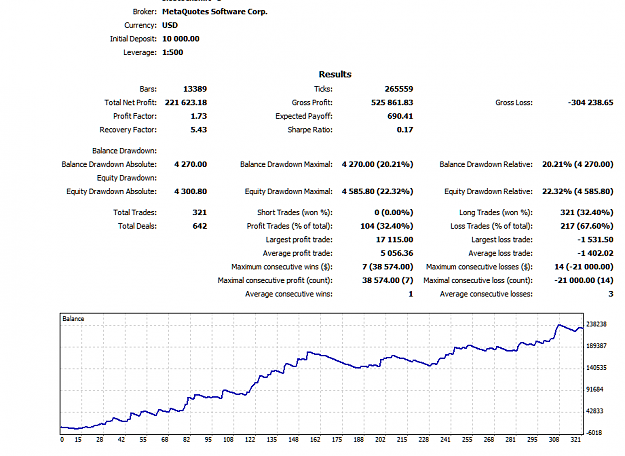Select Sharpe Ratio value 0.17
This screenshot has width=625, height=456.
(x=405, y=130)
